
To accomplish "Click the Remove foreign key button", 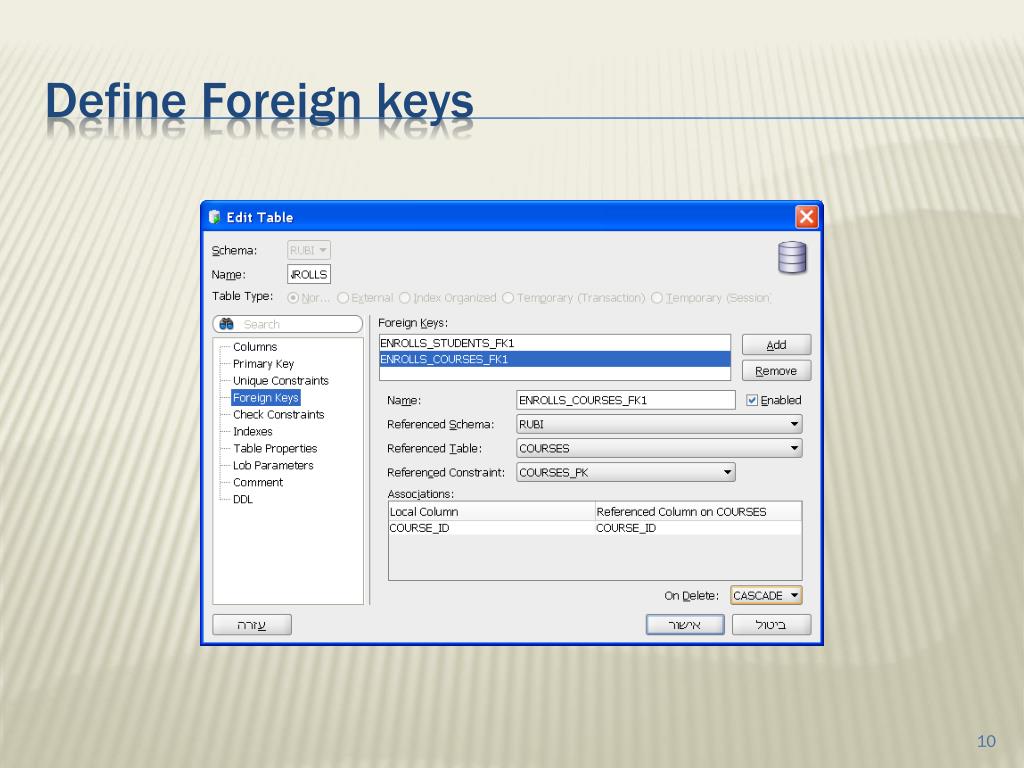I will tap(776, 371).
